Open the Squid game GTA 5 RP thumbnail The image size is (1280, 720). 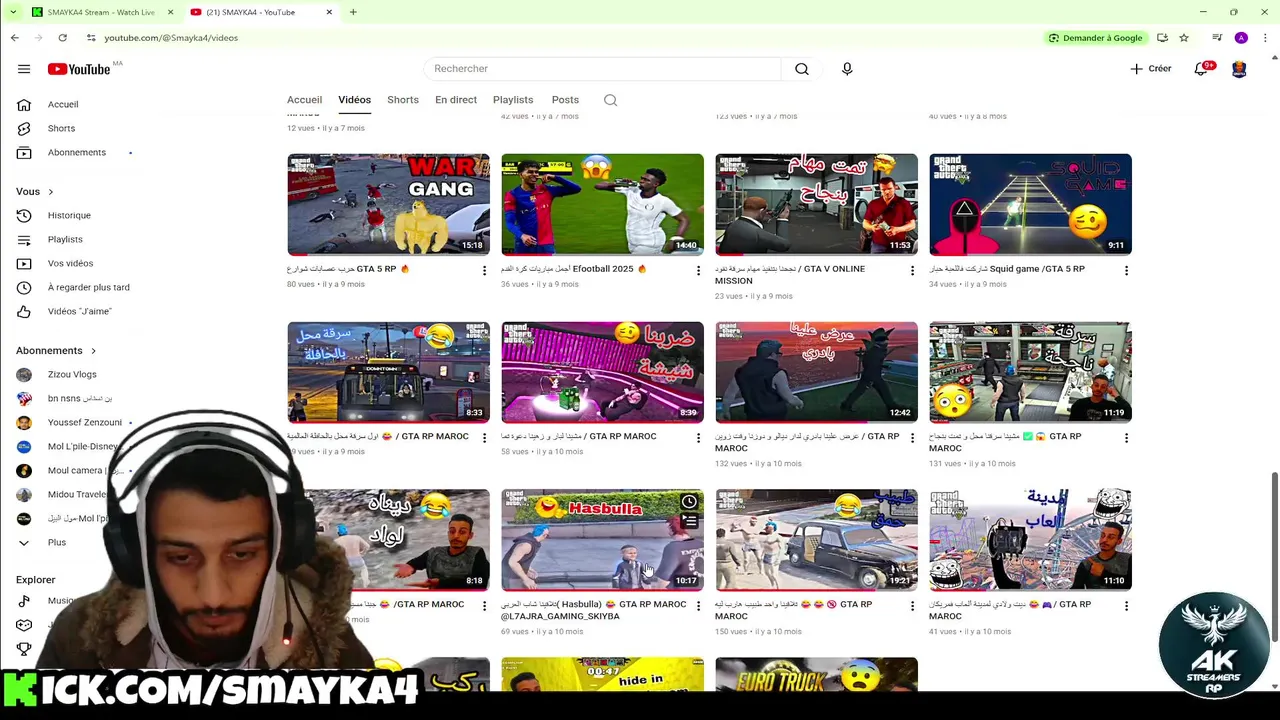pos(1030,204)
